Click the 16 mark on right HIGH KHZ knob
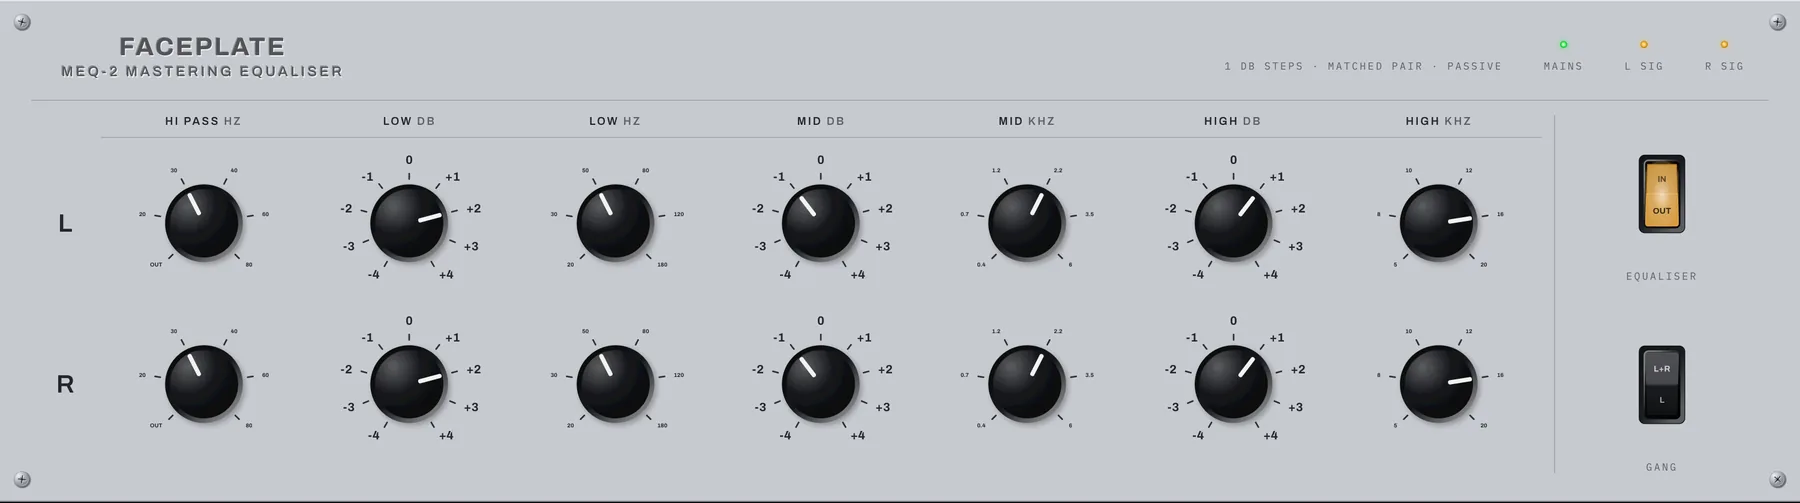Image resolution: width=1800 pixels, height=503 pixels. [1500, 375]
